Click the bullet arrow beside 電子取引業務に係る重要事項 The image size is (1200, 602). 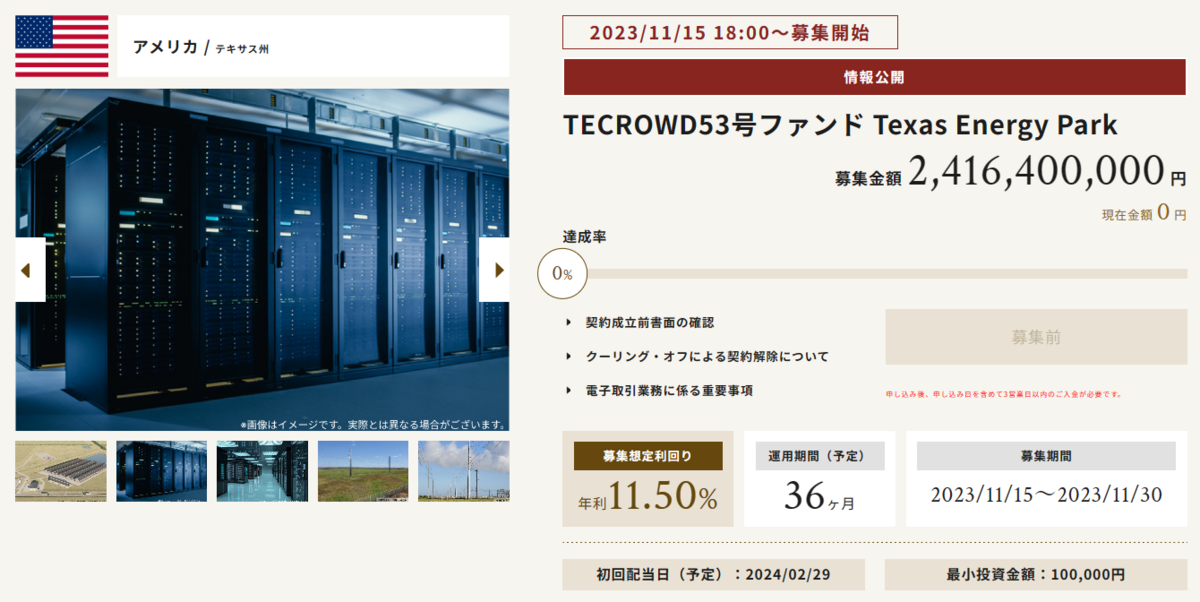[x=567, y=390]
